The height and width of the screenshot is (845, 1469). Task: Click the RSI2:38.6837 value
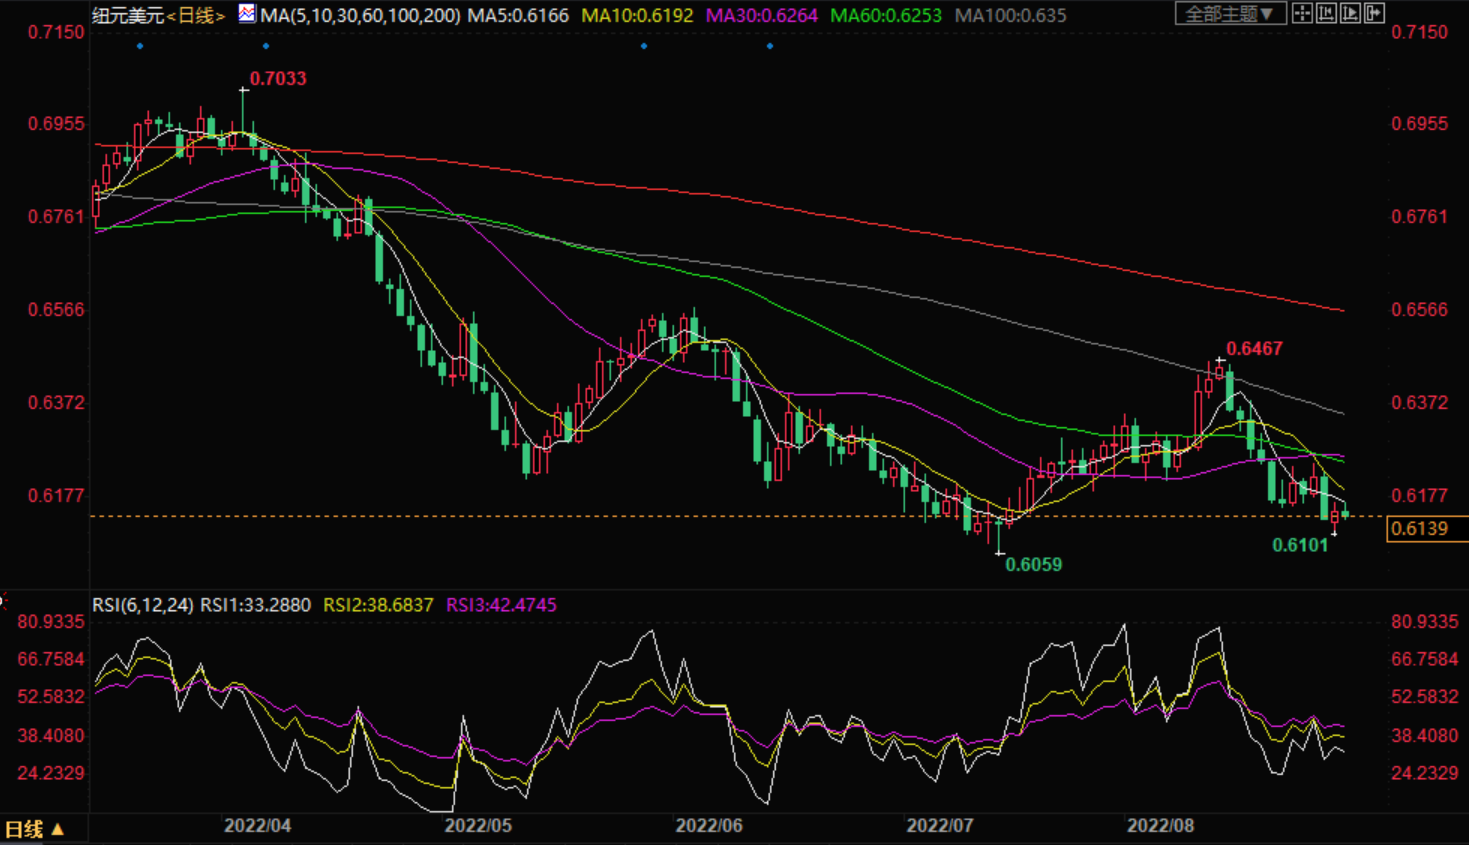pyautogui.click(x=378, y=605)
